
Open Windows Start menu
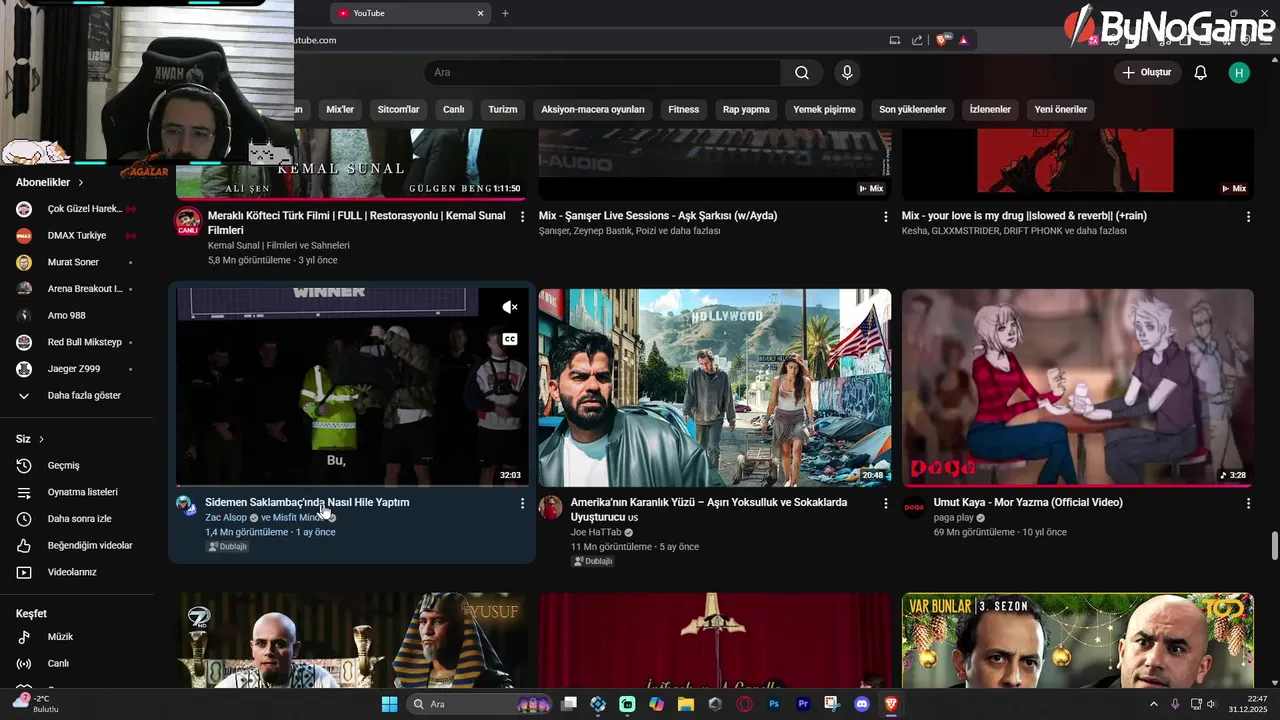pyautogui.click(x=389, y=704)
